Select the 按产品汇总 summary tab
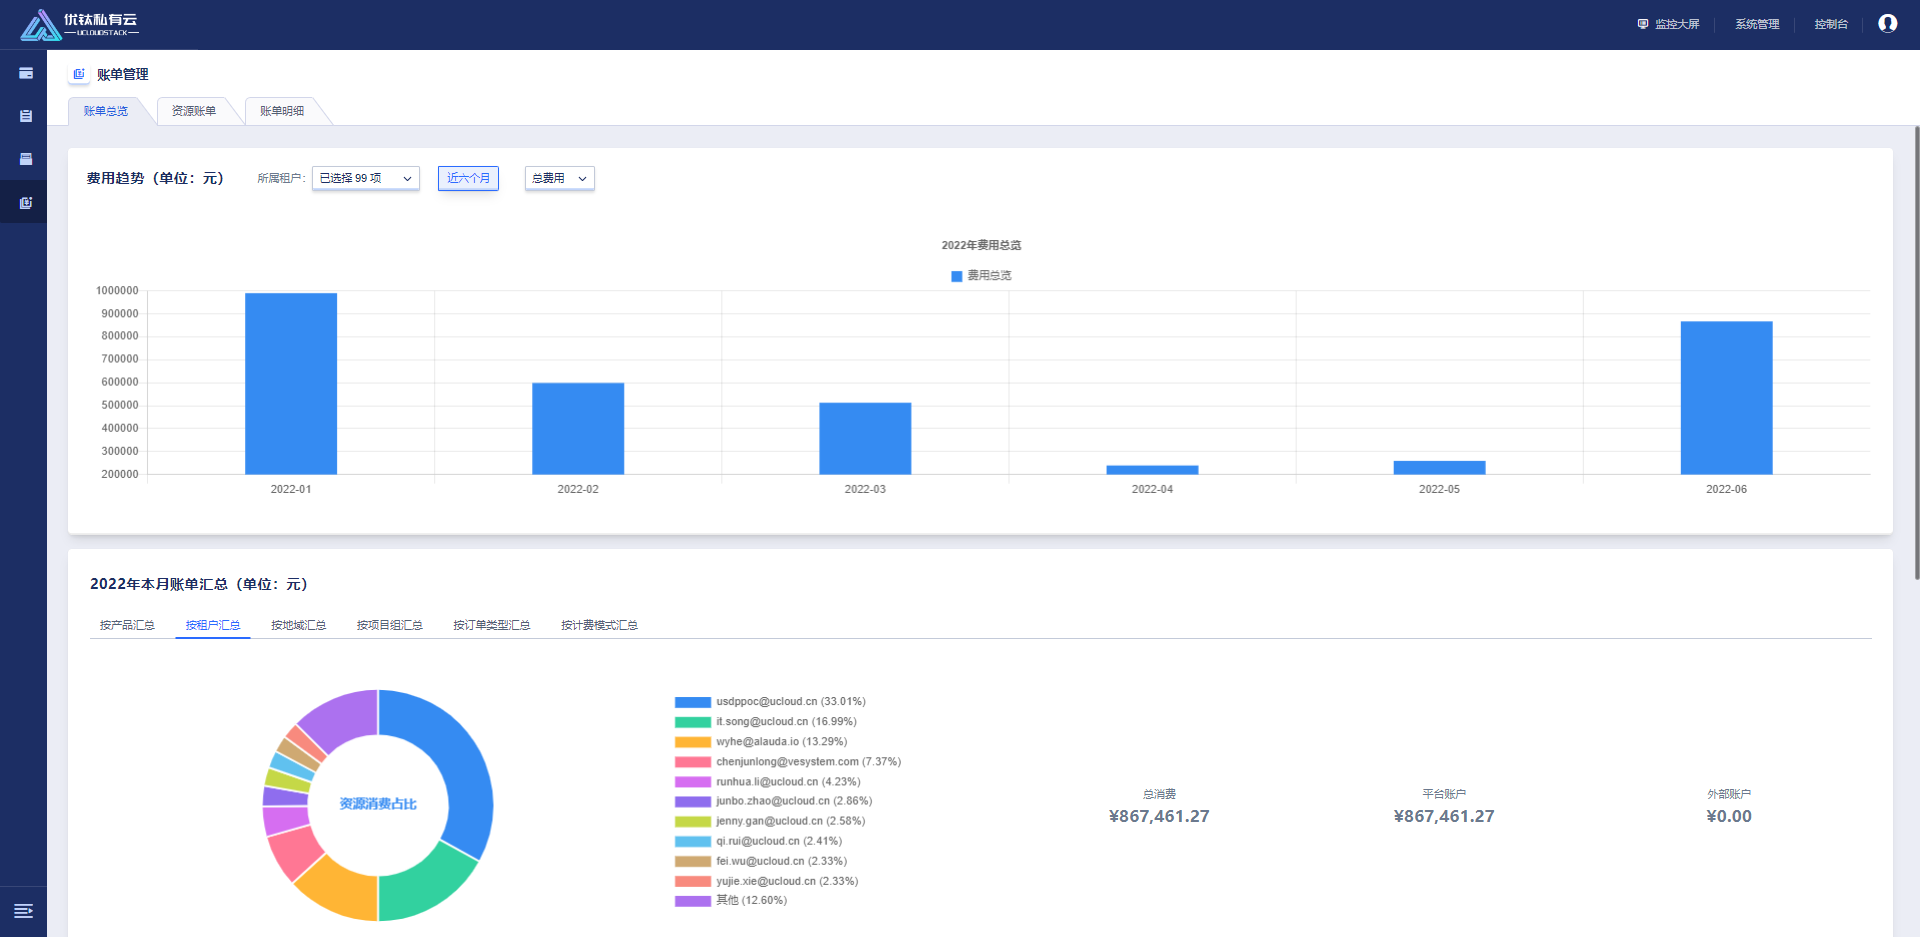Viewport: 1920px width, 937px height. click(x=127, y=625)
